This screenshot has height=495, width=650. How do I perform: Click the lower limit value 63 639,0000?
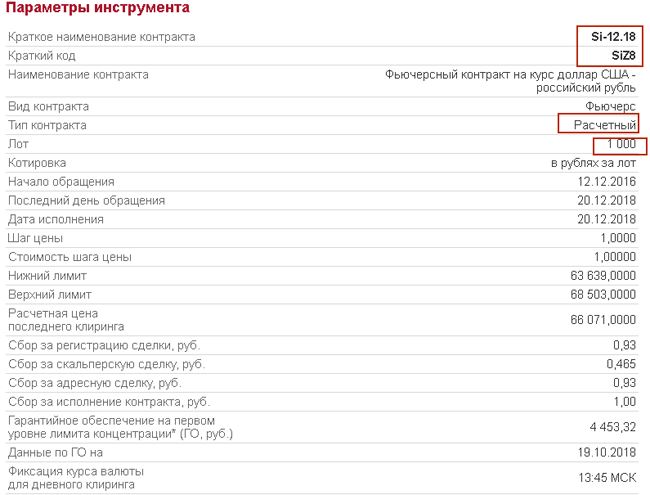(x=603, y=276)
